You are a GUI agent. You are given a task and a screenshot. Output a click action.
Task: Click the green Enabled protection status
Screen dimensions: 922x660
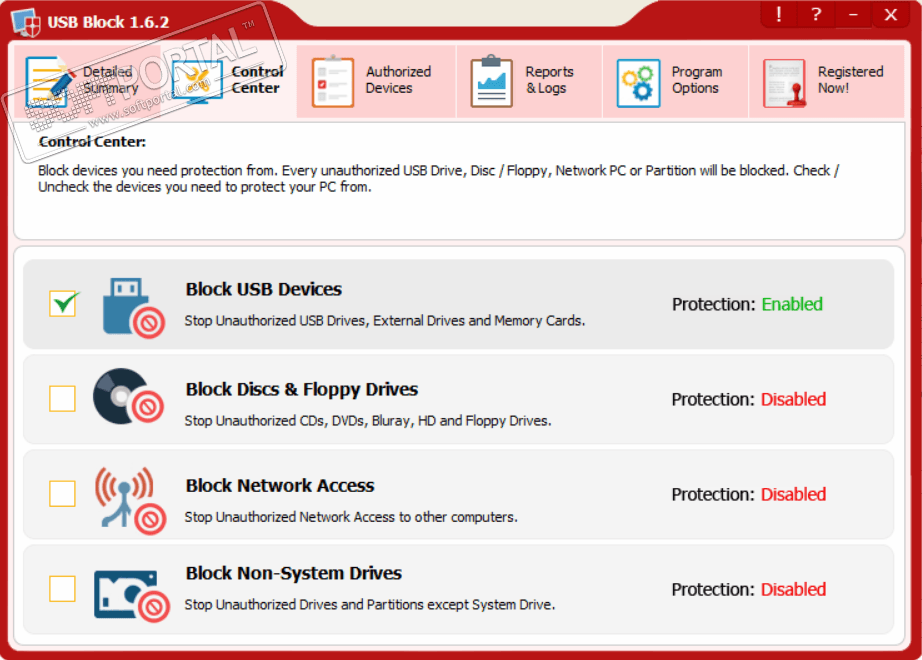click(x=792, y=304)
